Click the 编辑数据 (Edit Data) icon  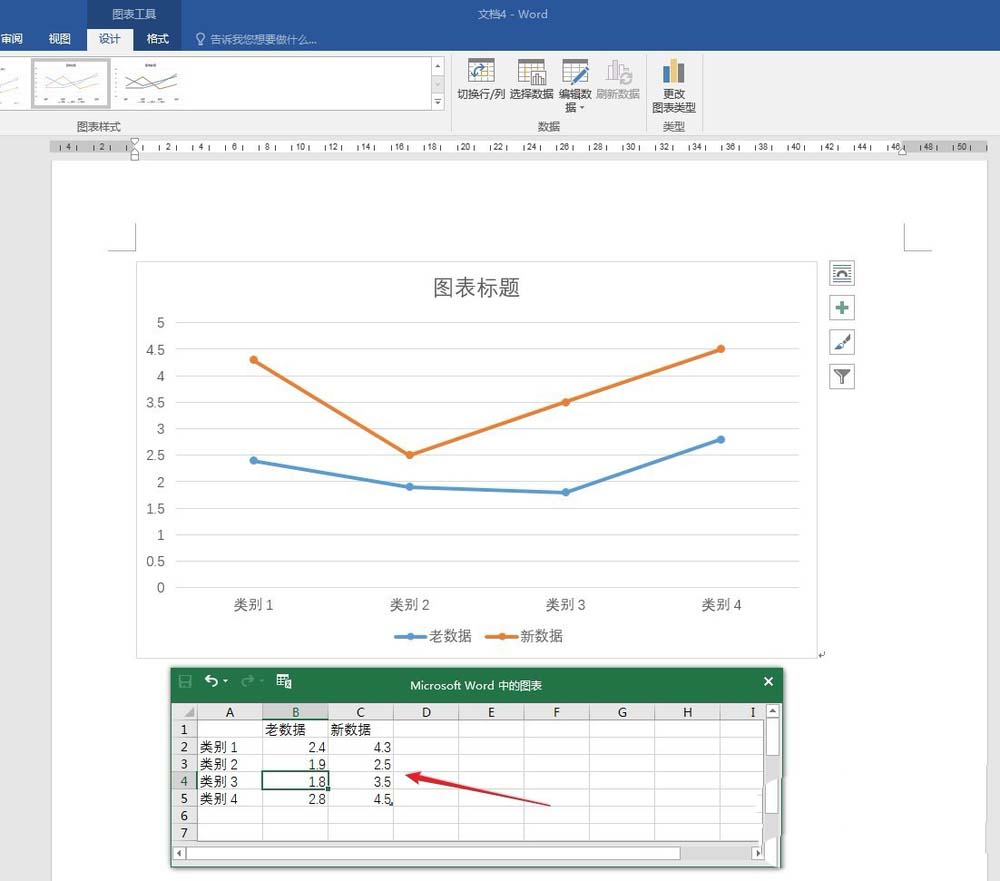pos(576,75)
